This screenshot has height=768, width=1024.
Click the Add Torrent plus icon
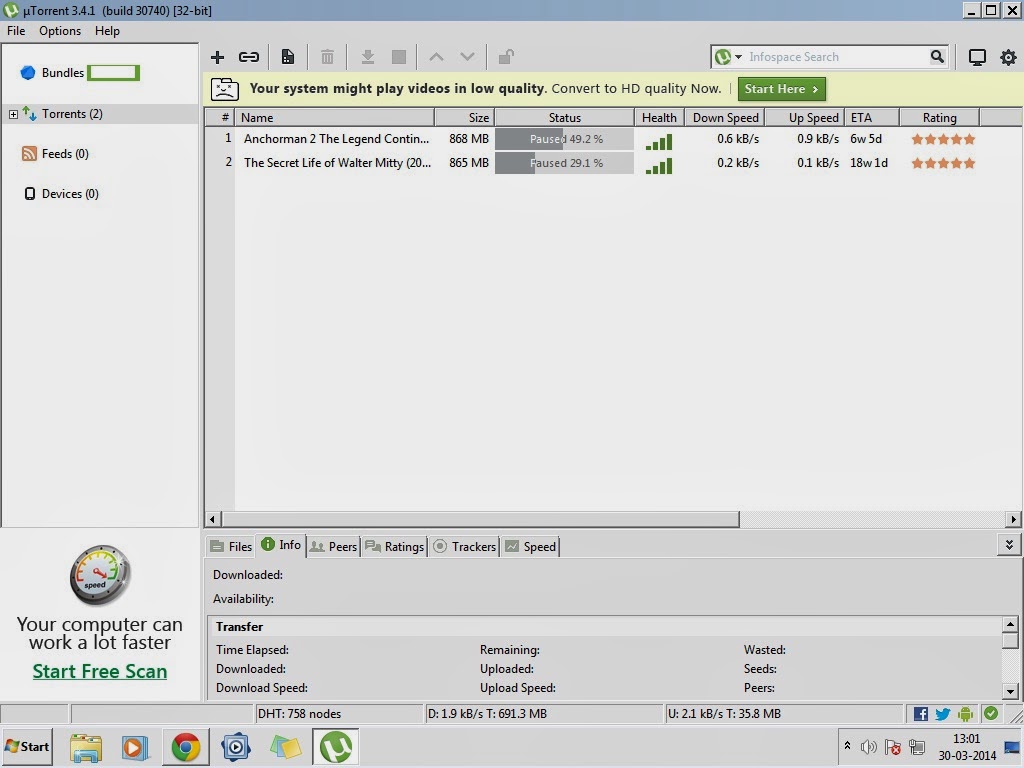pos(218,57)
